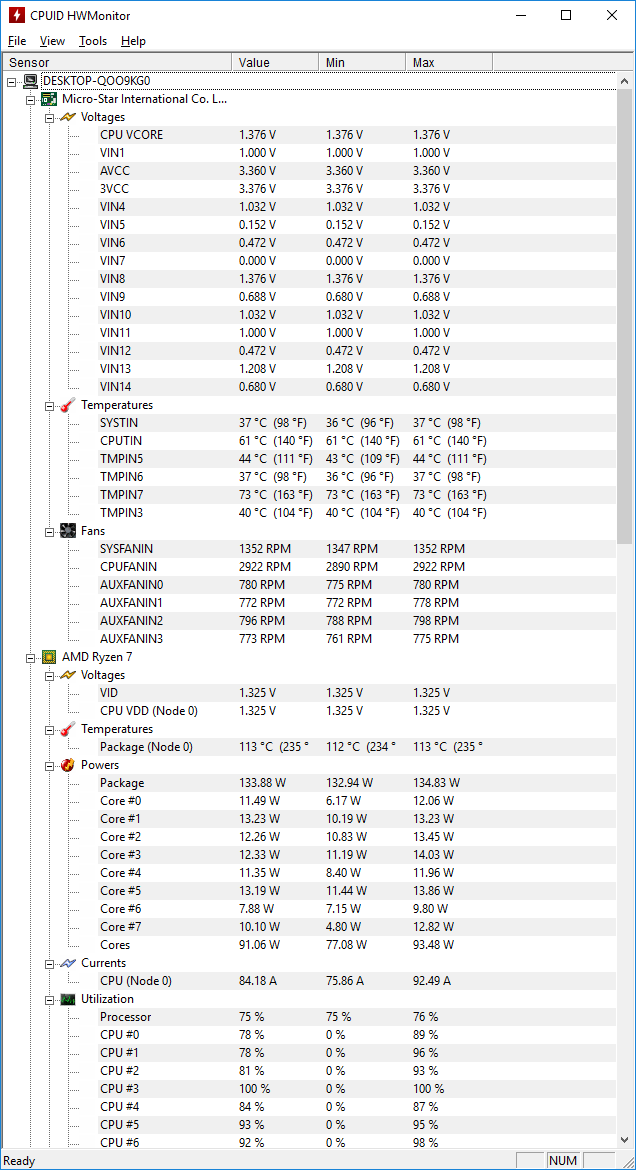Screen dimensions: 636x1170
Task: Click the Currents wave icon
Action: pos(69,963)
